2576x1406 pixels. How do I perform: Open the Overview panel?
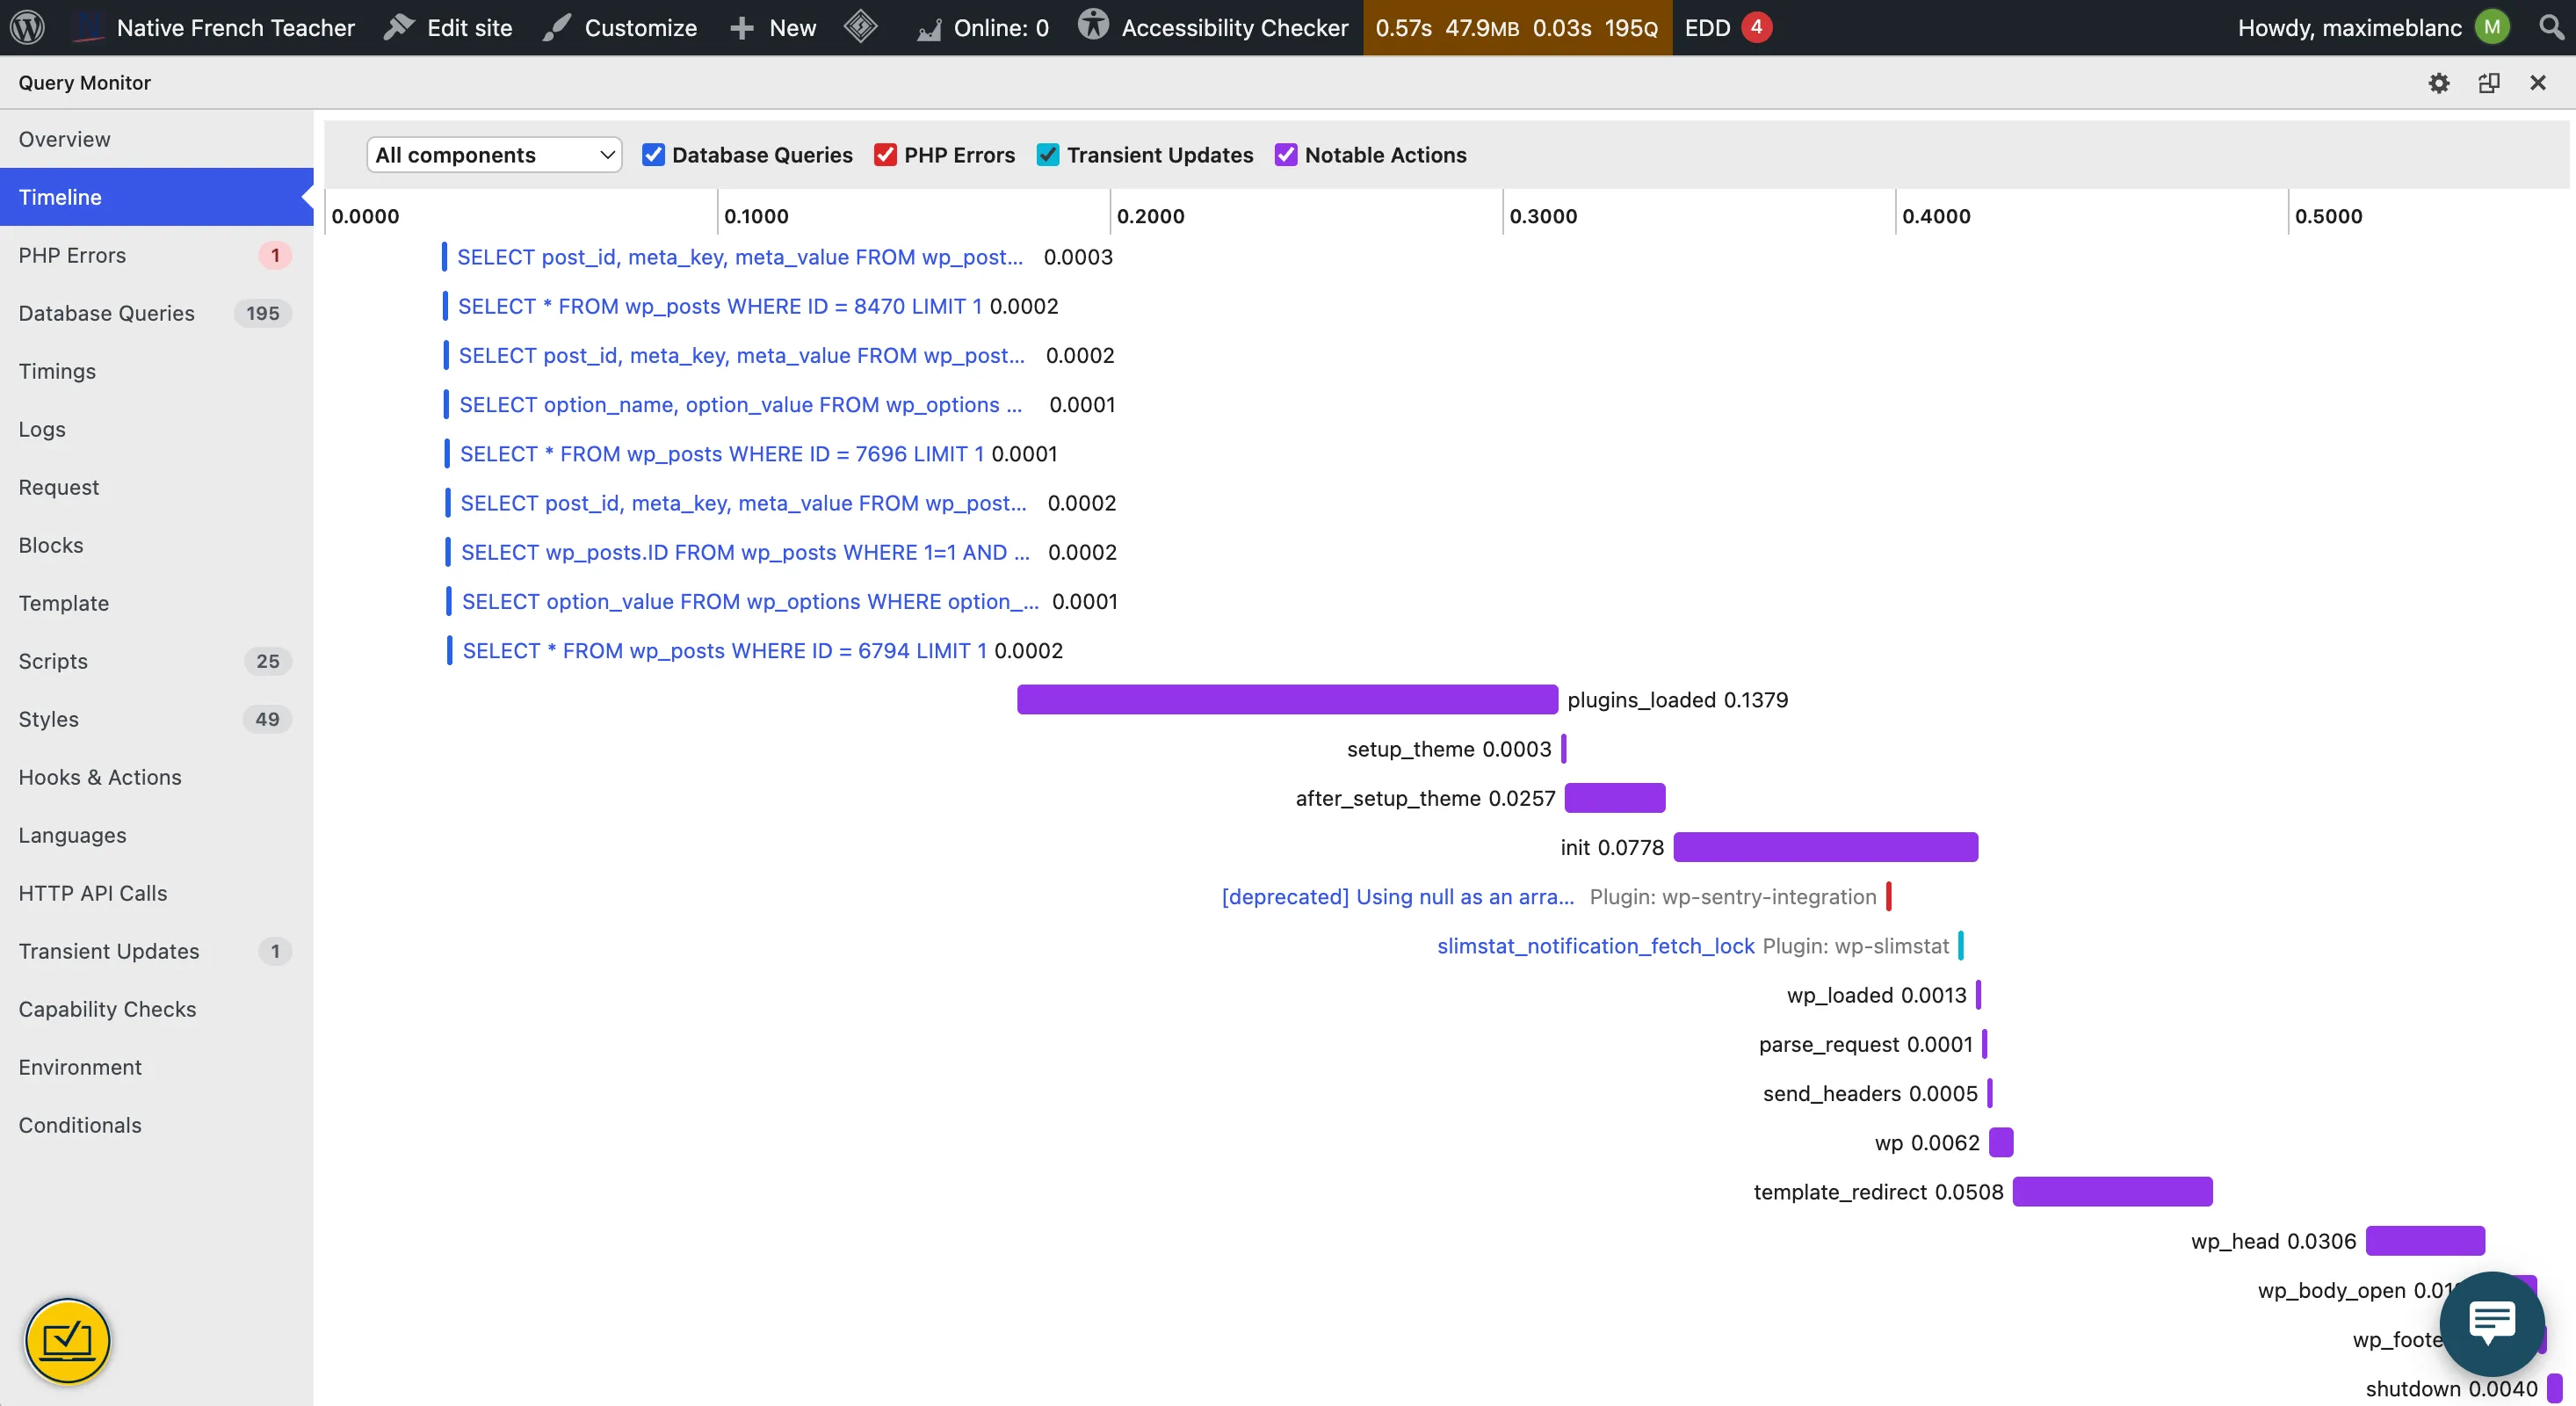click(156, 139)
